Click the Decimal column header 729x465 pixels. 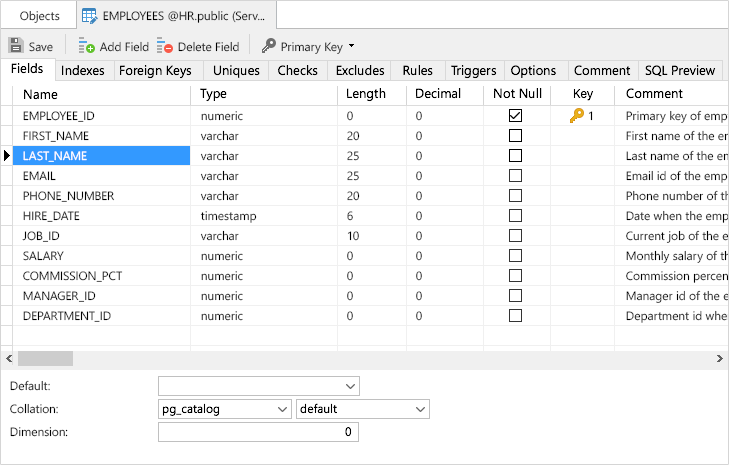445,94
